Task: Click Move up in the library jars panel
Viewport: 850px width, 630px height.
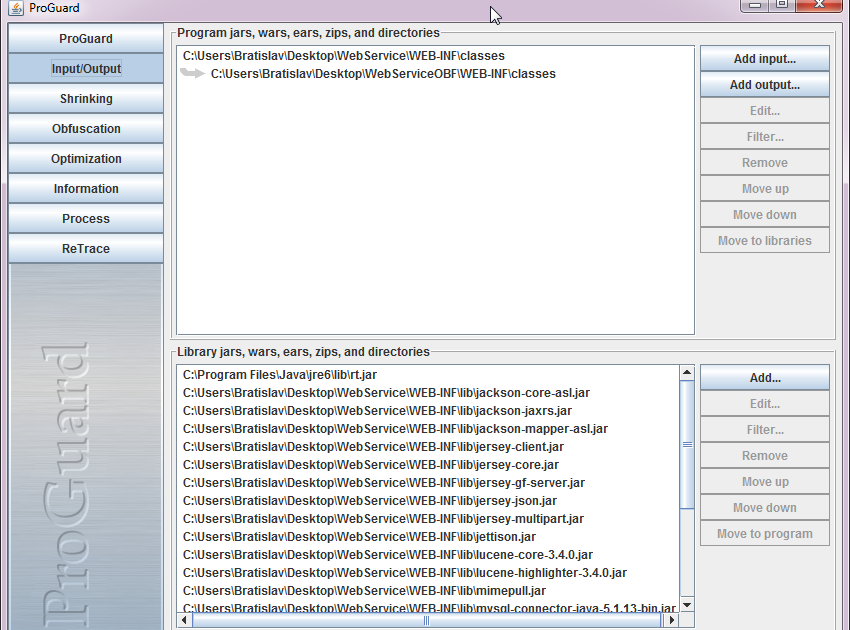Action: pyautogui.click(x=764, y=482)
